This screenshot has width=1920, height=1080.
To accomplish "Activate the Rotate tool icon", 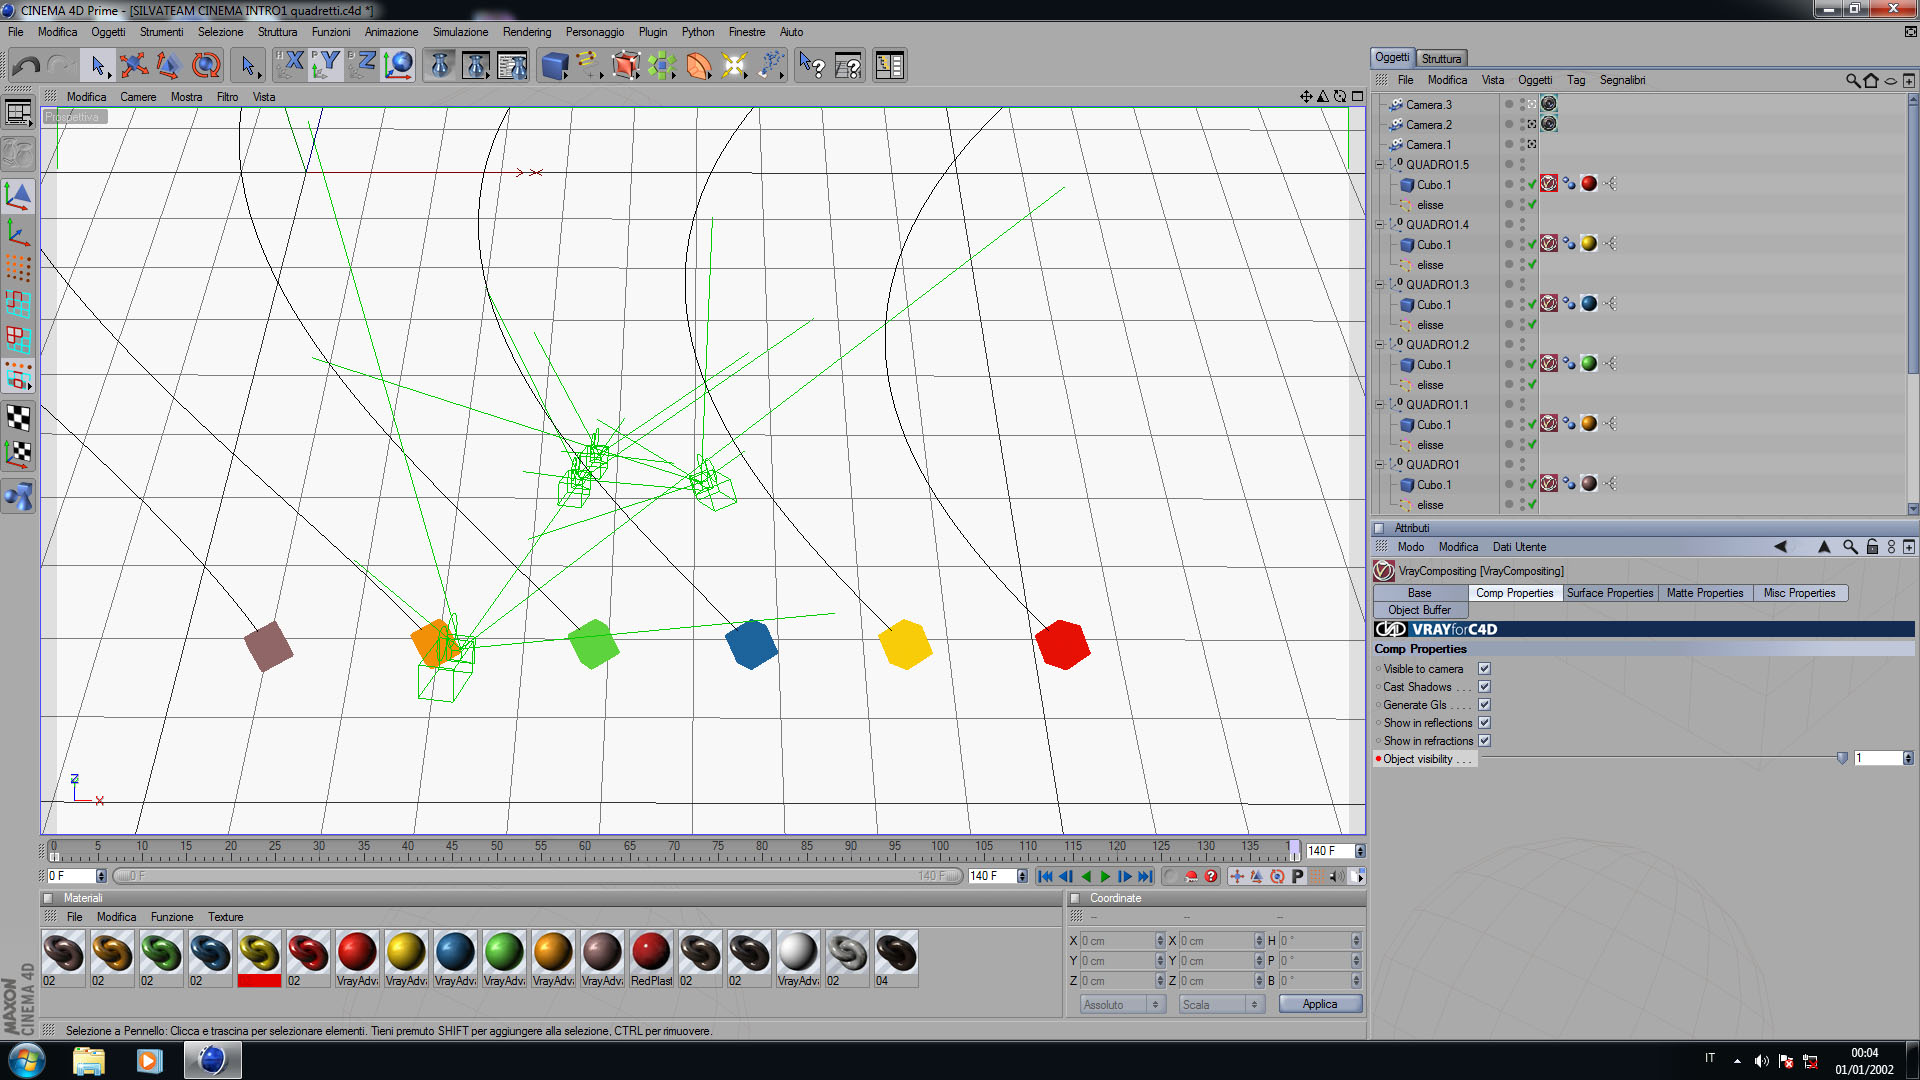I will (x=206, y=66).
